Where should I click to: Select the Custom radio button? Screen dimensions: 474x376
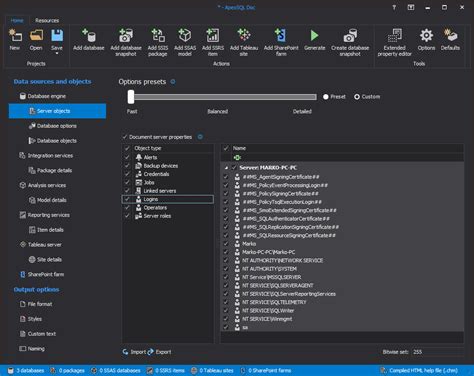click(x=357, y=97)
